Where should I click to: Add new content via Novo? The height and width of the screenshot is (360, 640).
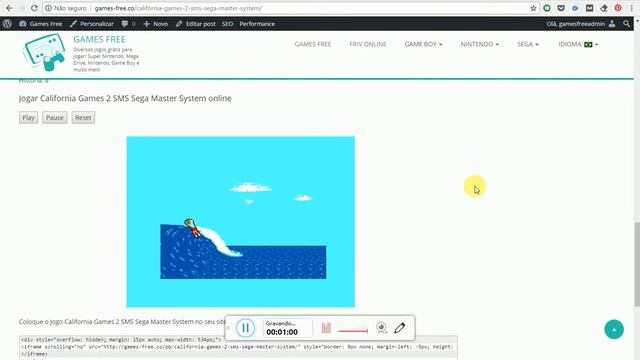[156, 24]
